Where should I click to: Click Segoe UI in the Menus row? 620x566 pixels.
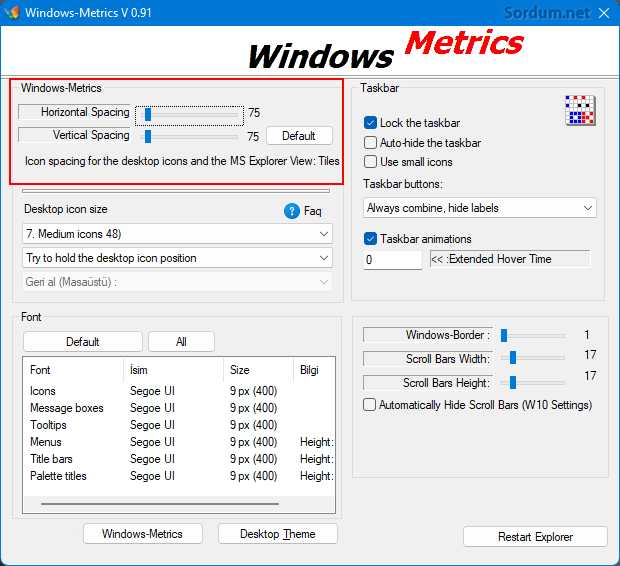pyautogui.click(x=152, y=442)
